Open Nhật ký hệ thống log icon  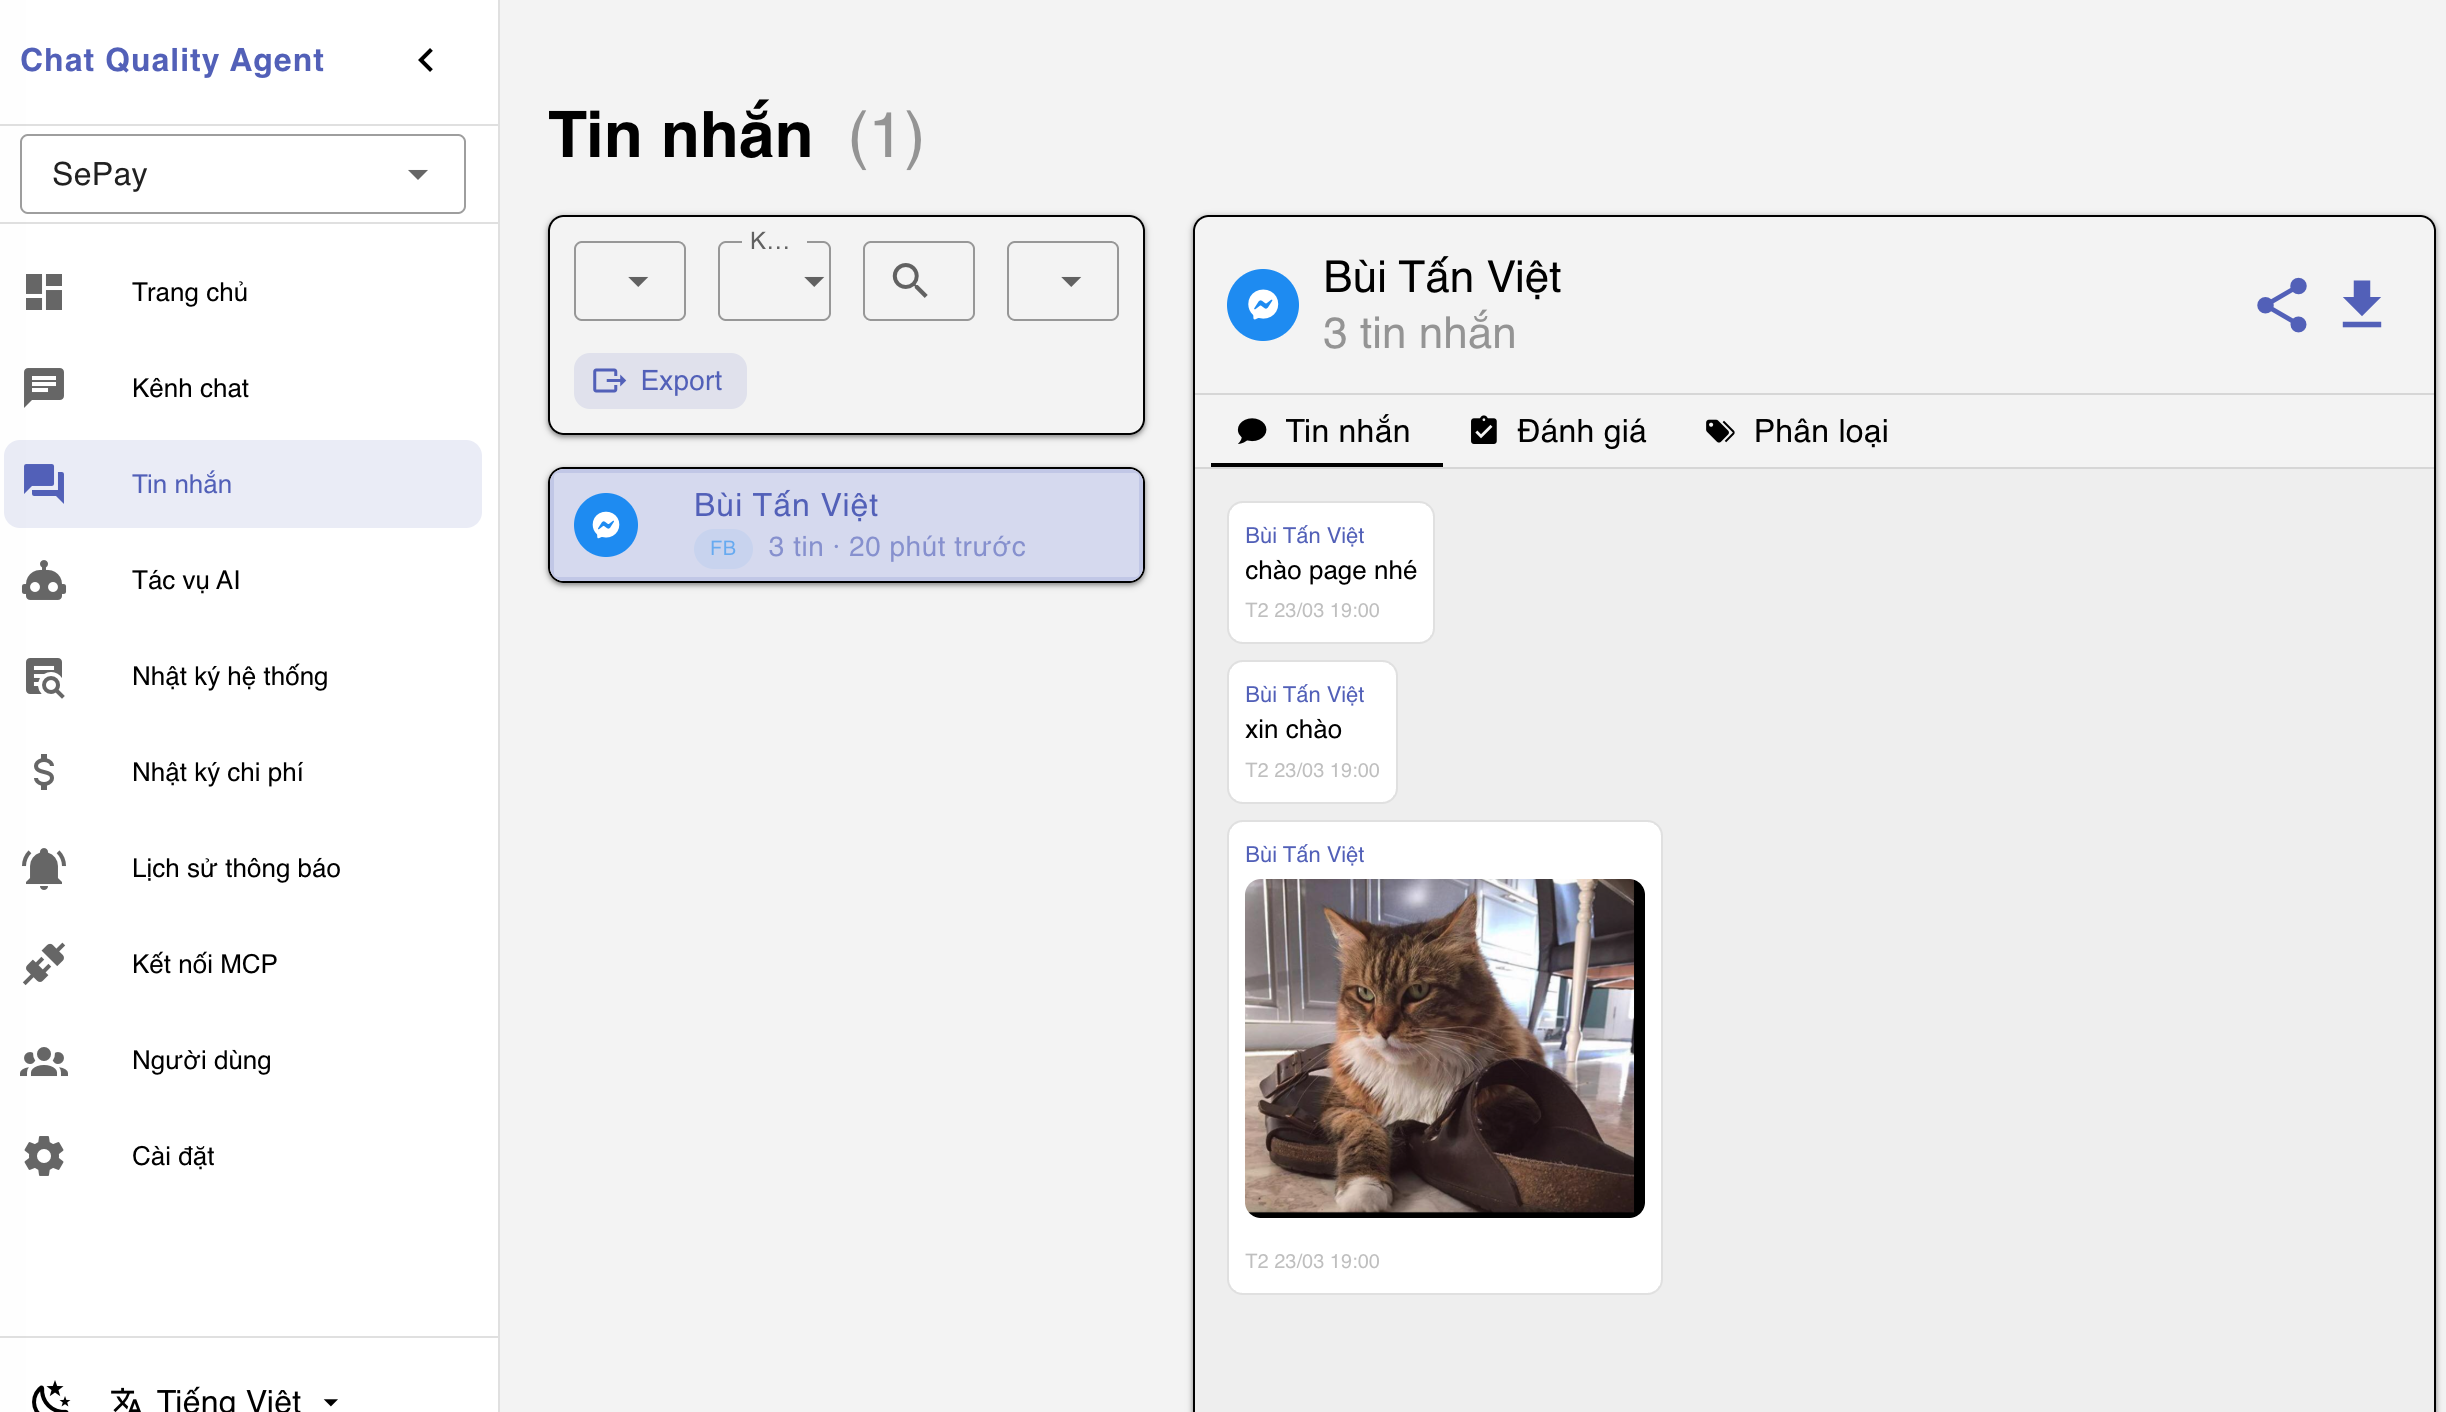click(x=43, y=676)
